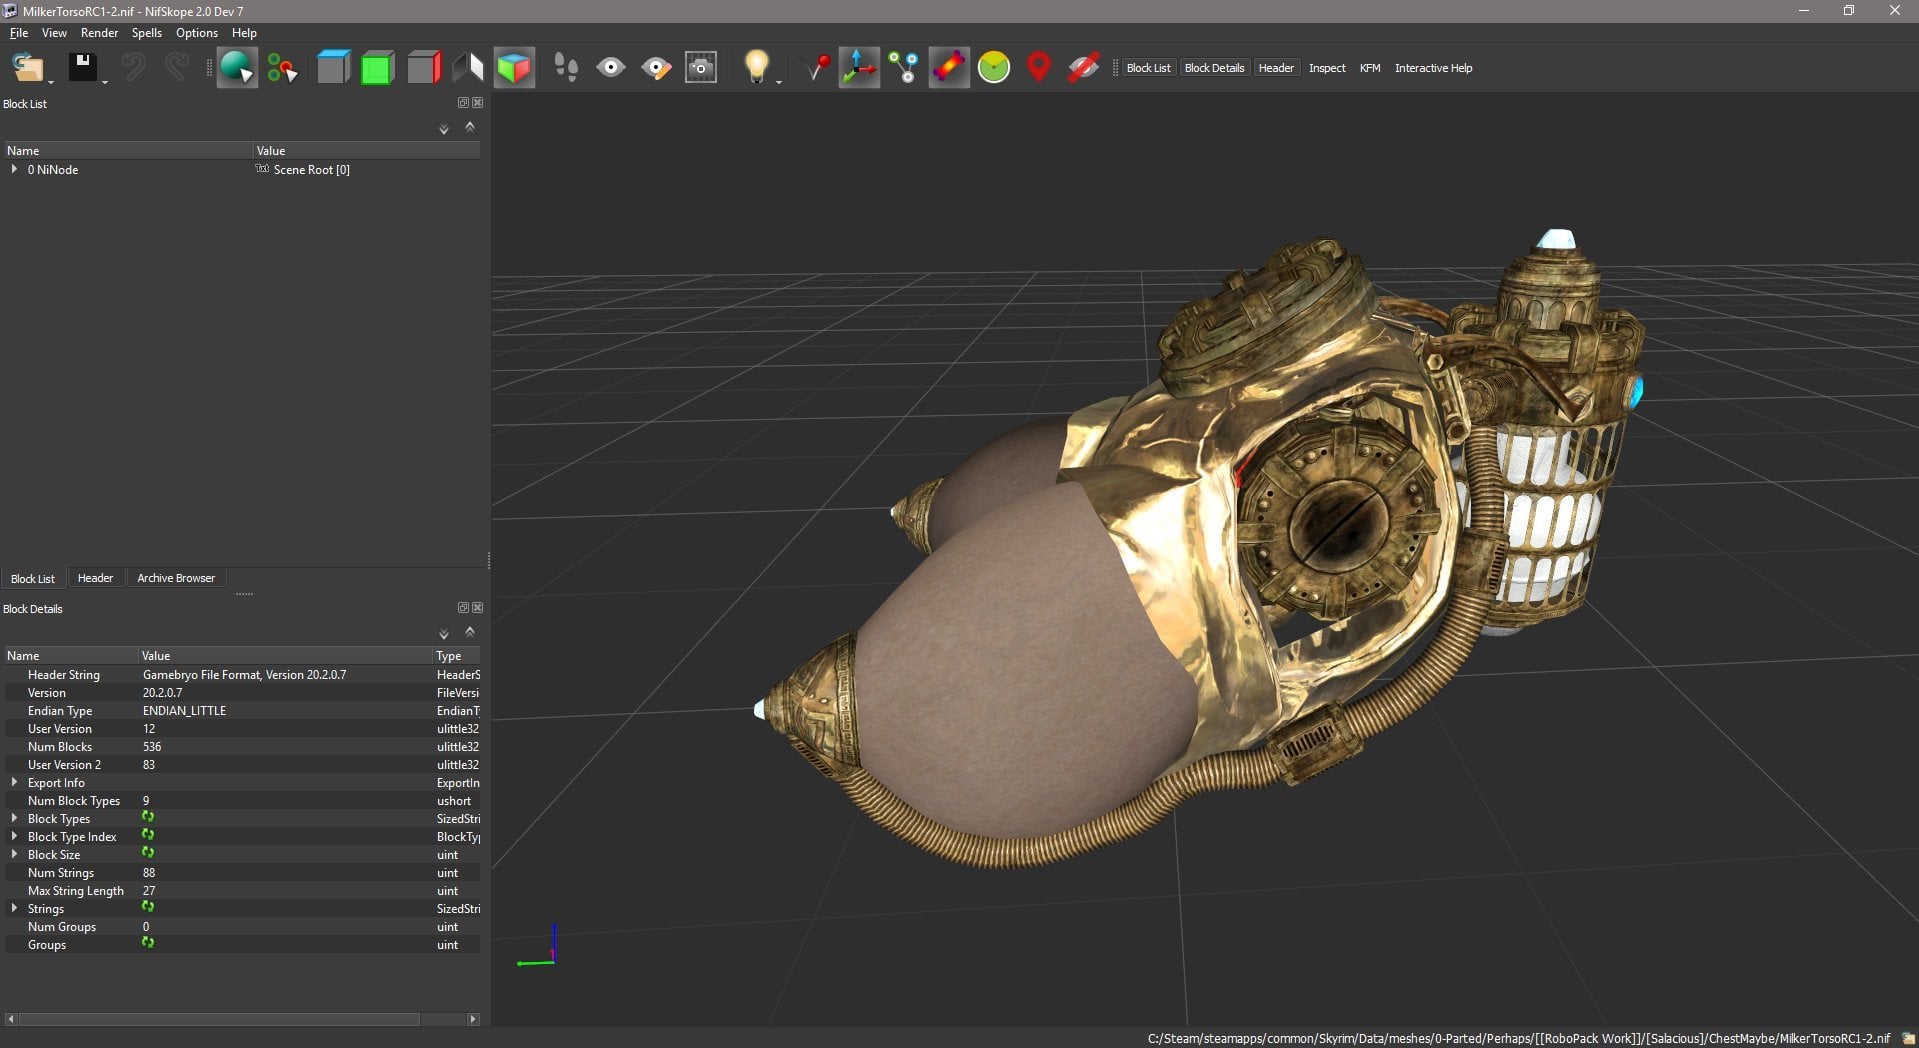Click the Type column header in Block Details
This screenshot has width=1919, height=1048.
pyautogui.click(x=456, y=656)
